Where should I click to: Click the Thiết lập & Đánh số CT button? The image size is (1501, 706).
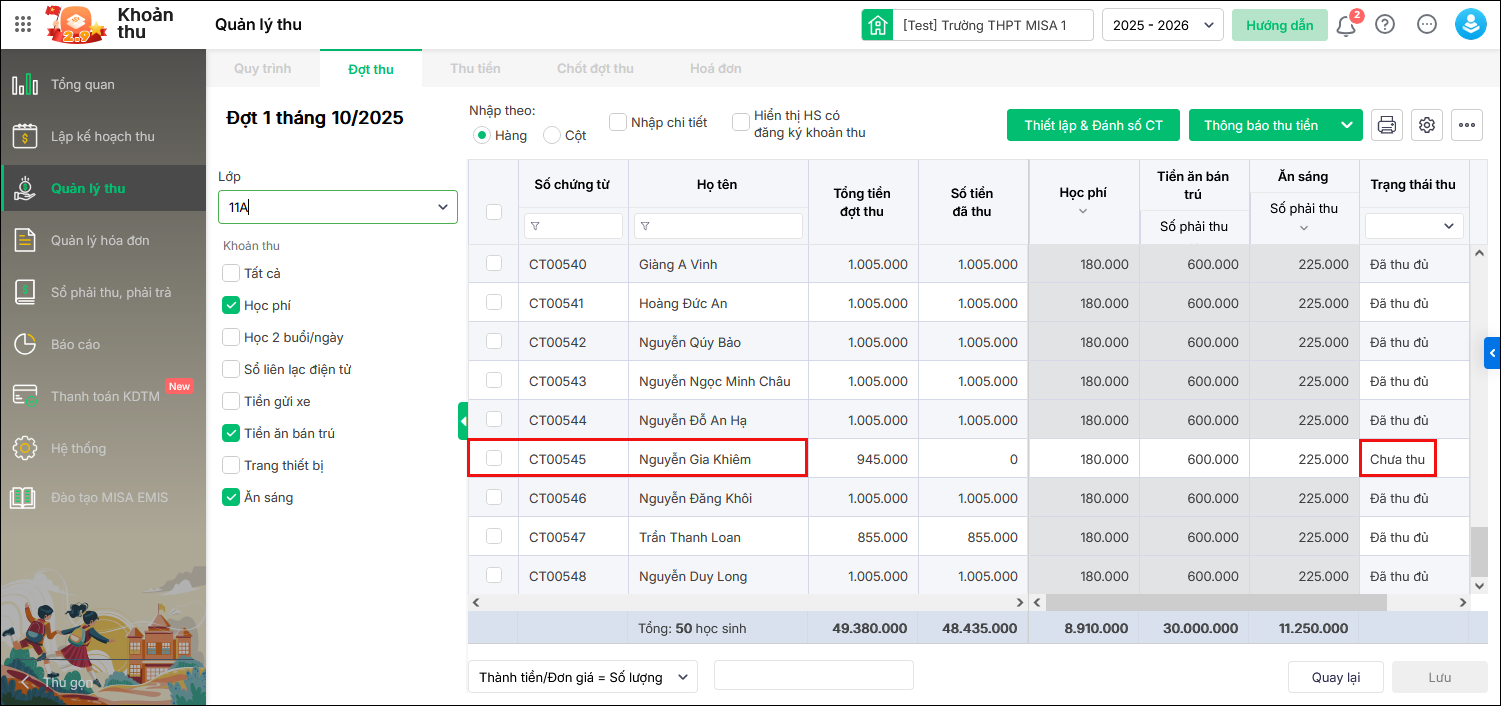point(1093,125)
